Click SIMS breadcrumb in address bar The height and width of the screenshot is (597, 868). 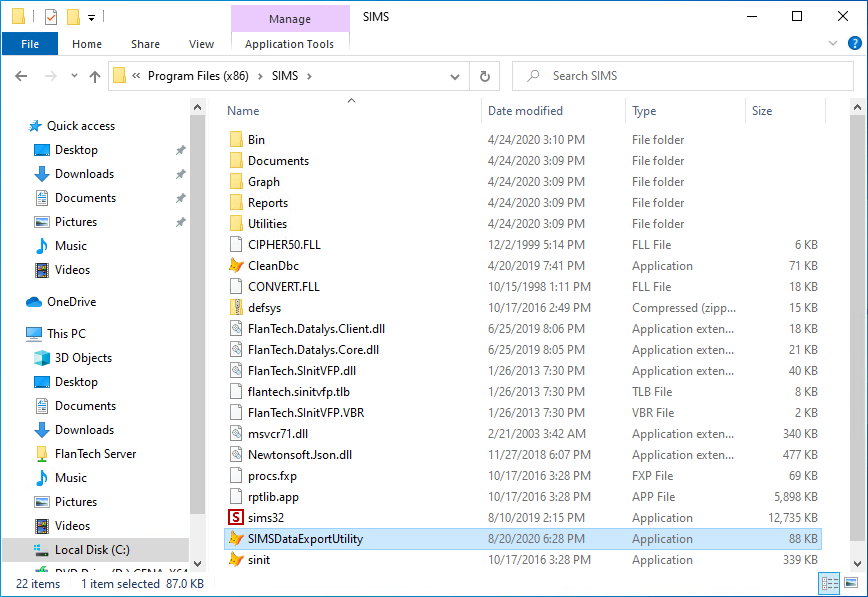[285, 76]
